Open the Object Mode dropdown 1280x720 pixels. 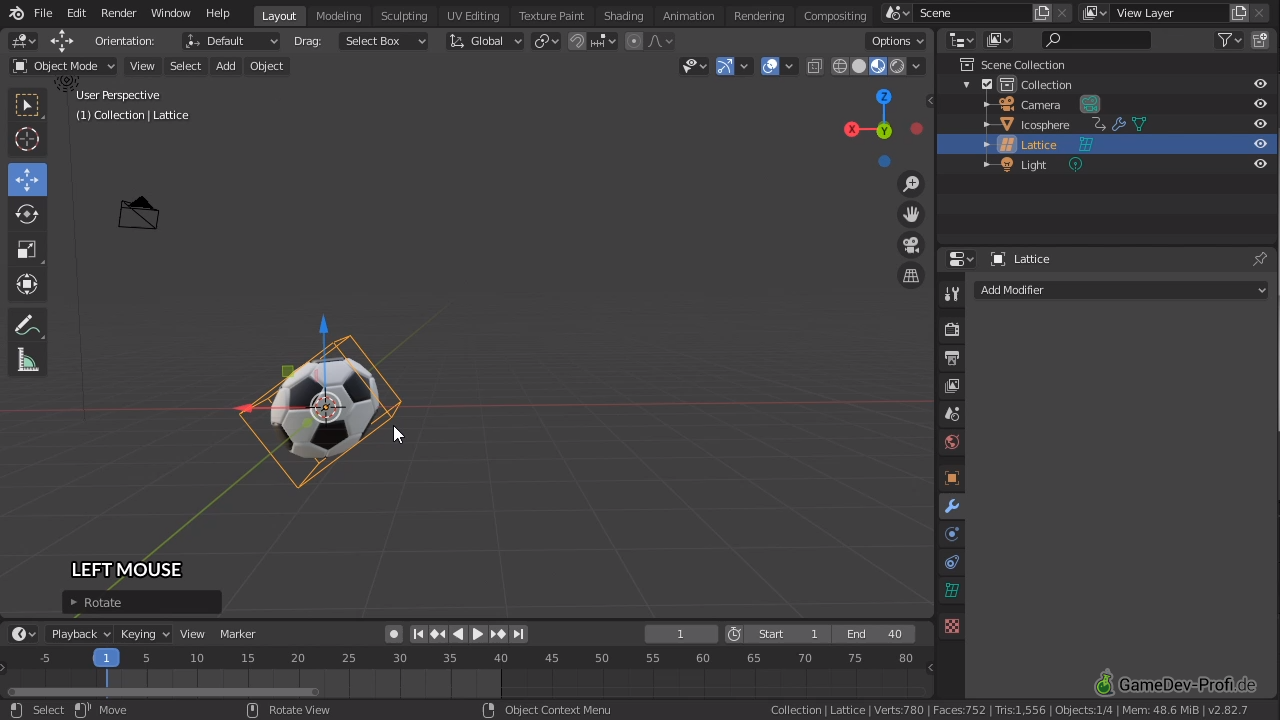tap(64, 66)
